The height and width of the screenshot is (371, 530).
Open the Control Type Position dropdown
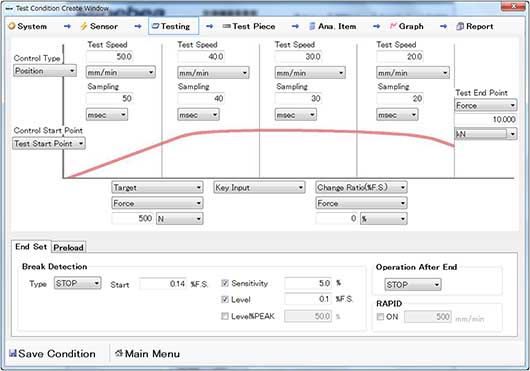tap(45, 71)
